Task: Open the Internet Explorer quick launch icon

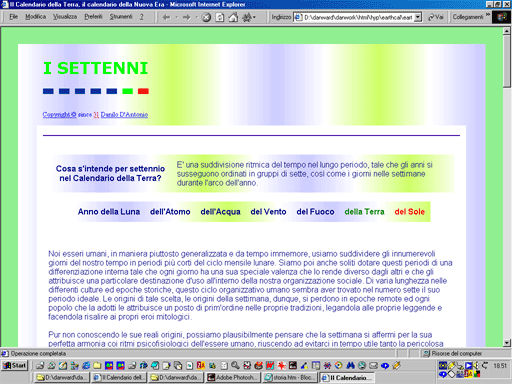Action: (86, 366)
